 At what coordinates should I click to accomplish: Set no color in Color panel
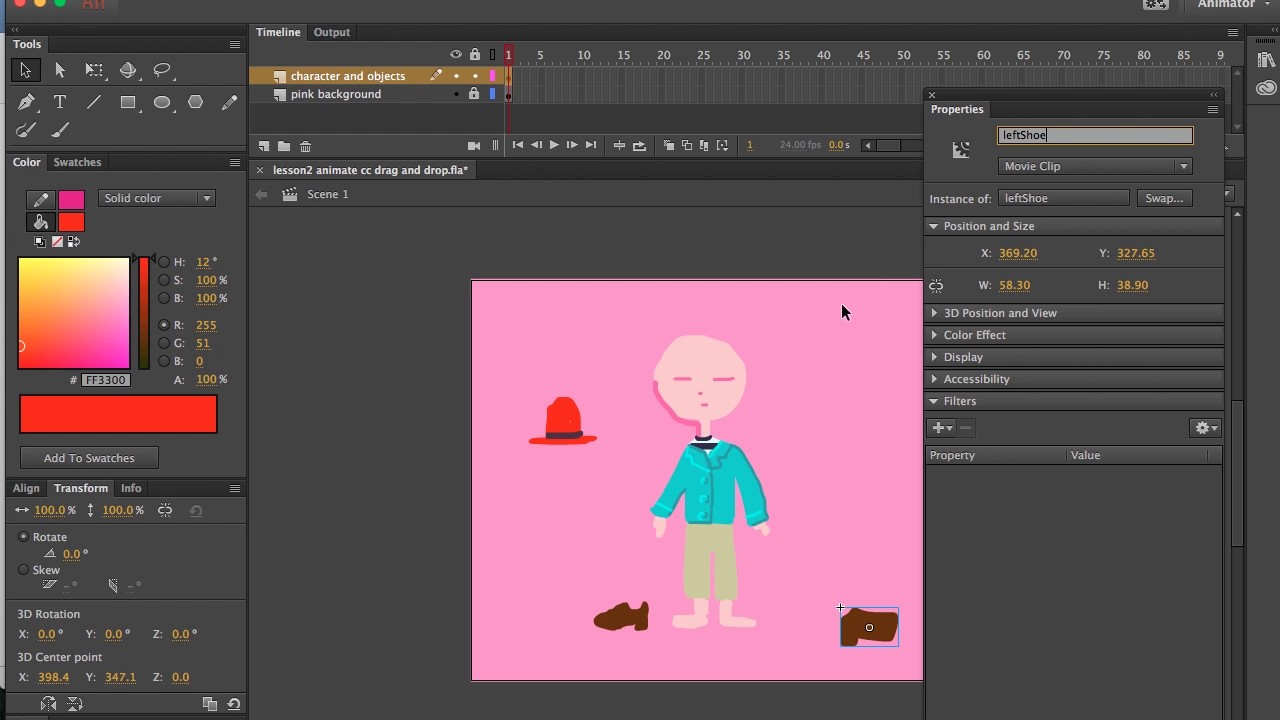click(x=57, y=242)
